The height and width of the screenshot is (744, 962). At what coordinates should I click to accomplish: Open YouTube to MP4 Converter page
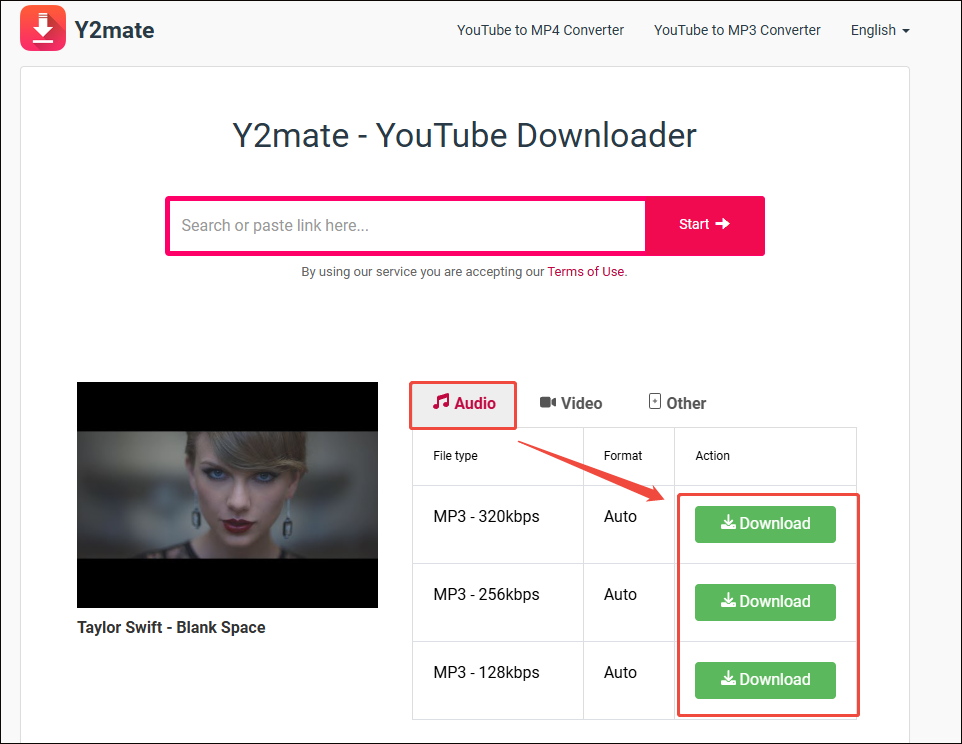(540, 30)
